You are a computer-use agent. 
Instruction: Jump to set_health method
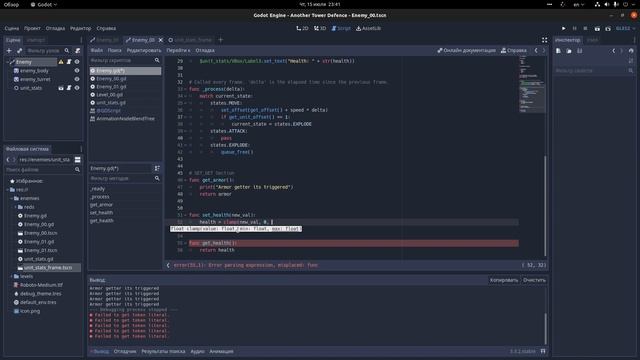pyautogui.click(x=101, y=213)
